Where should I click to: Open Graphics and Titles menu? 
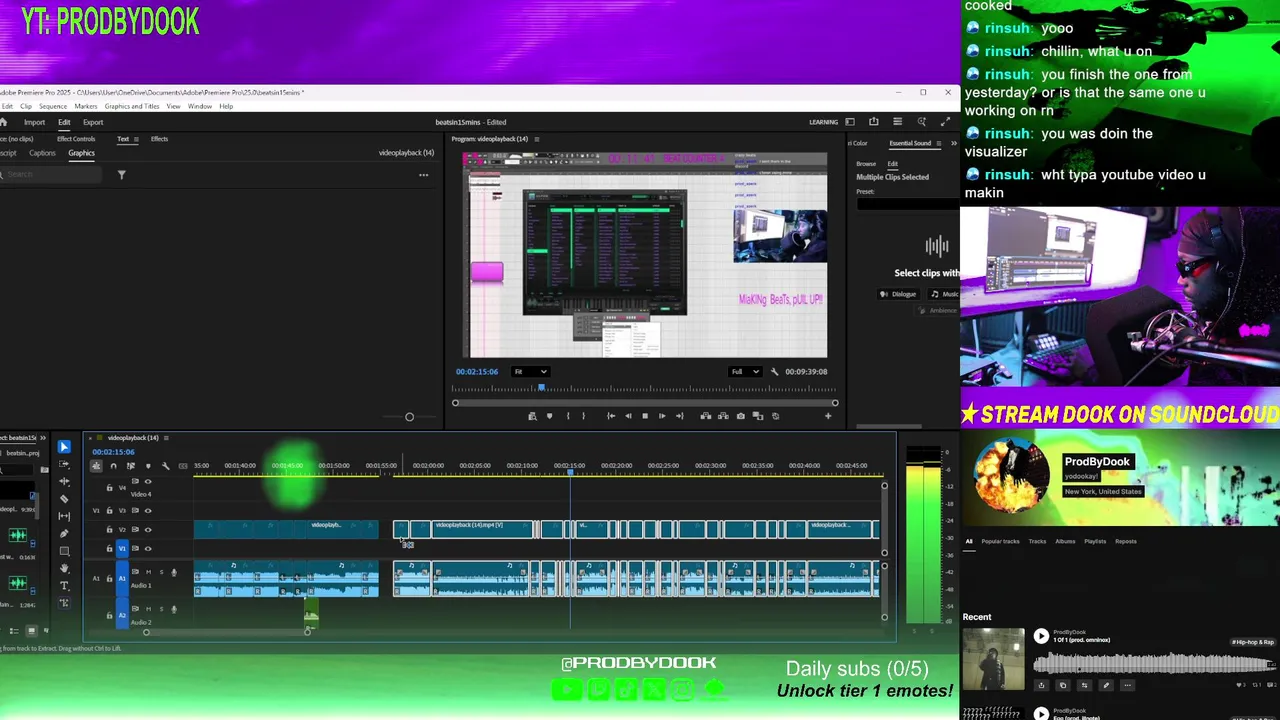(x=132, y=106)
